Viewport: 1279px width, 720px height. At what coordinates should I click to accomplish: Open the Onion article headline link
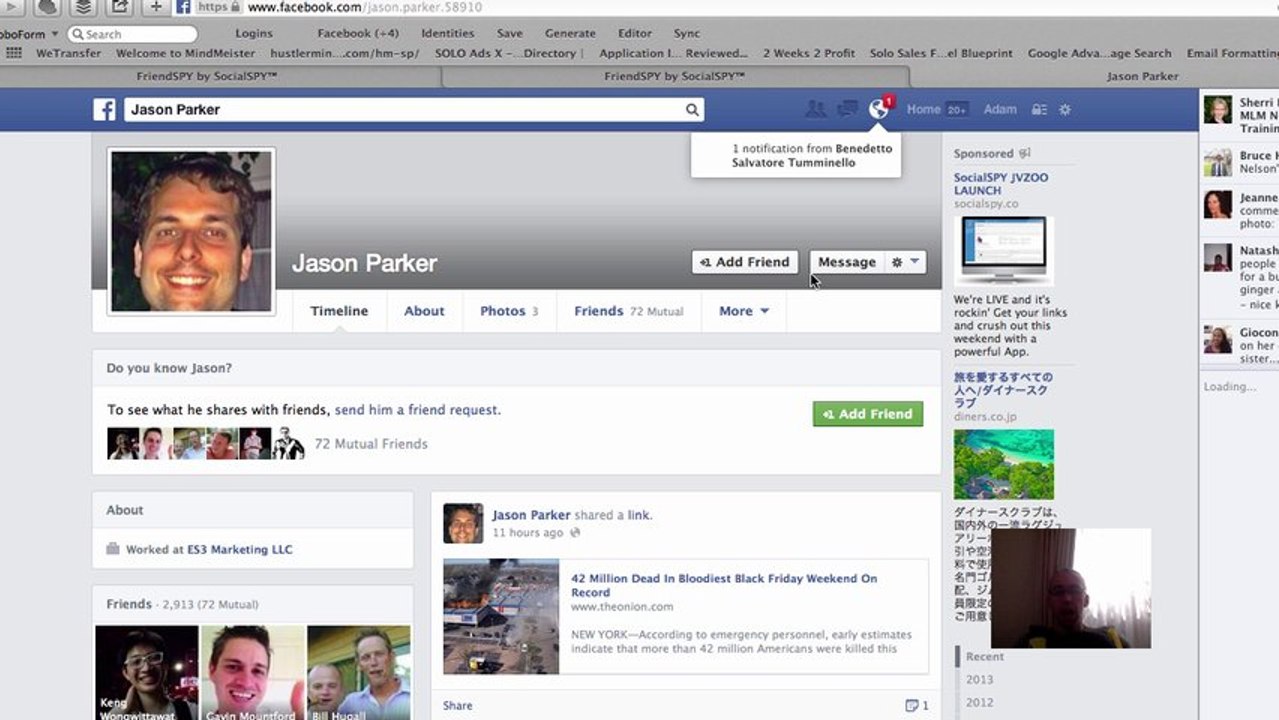tap(724, 585)
